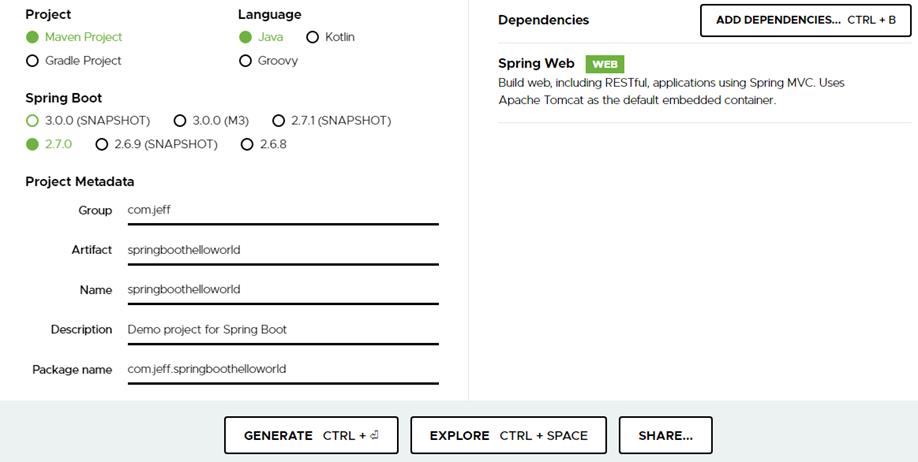Pick Groovy as the language

point(246,61)
